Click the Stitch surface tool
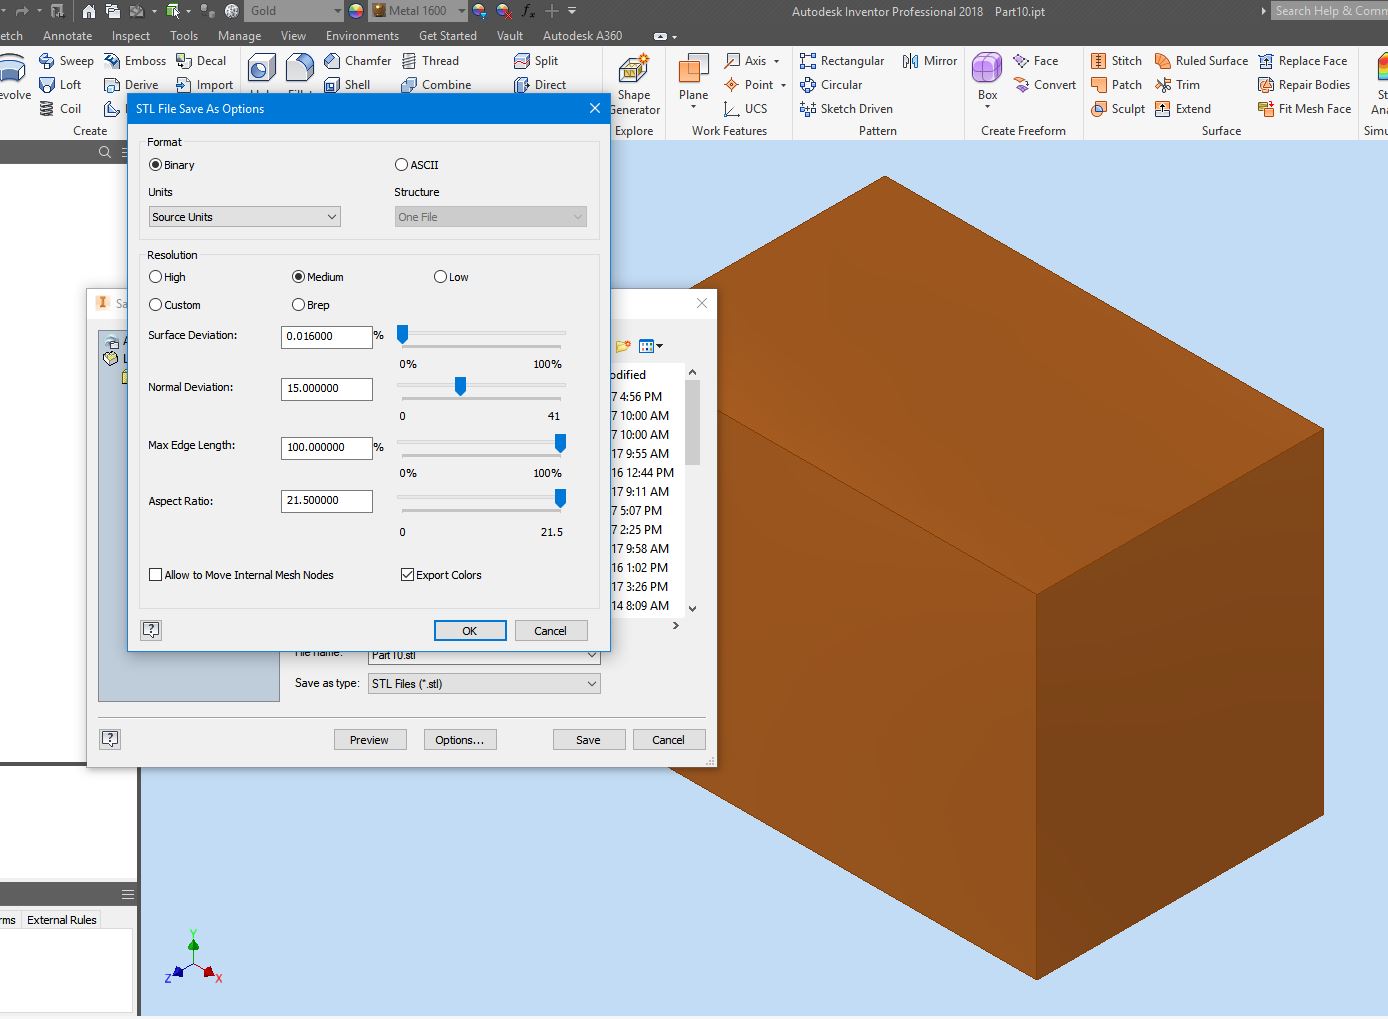Viewport: 1388px width, 1019px height. 1116,61
